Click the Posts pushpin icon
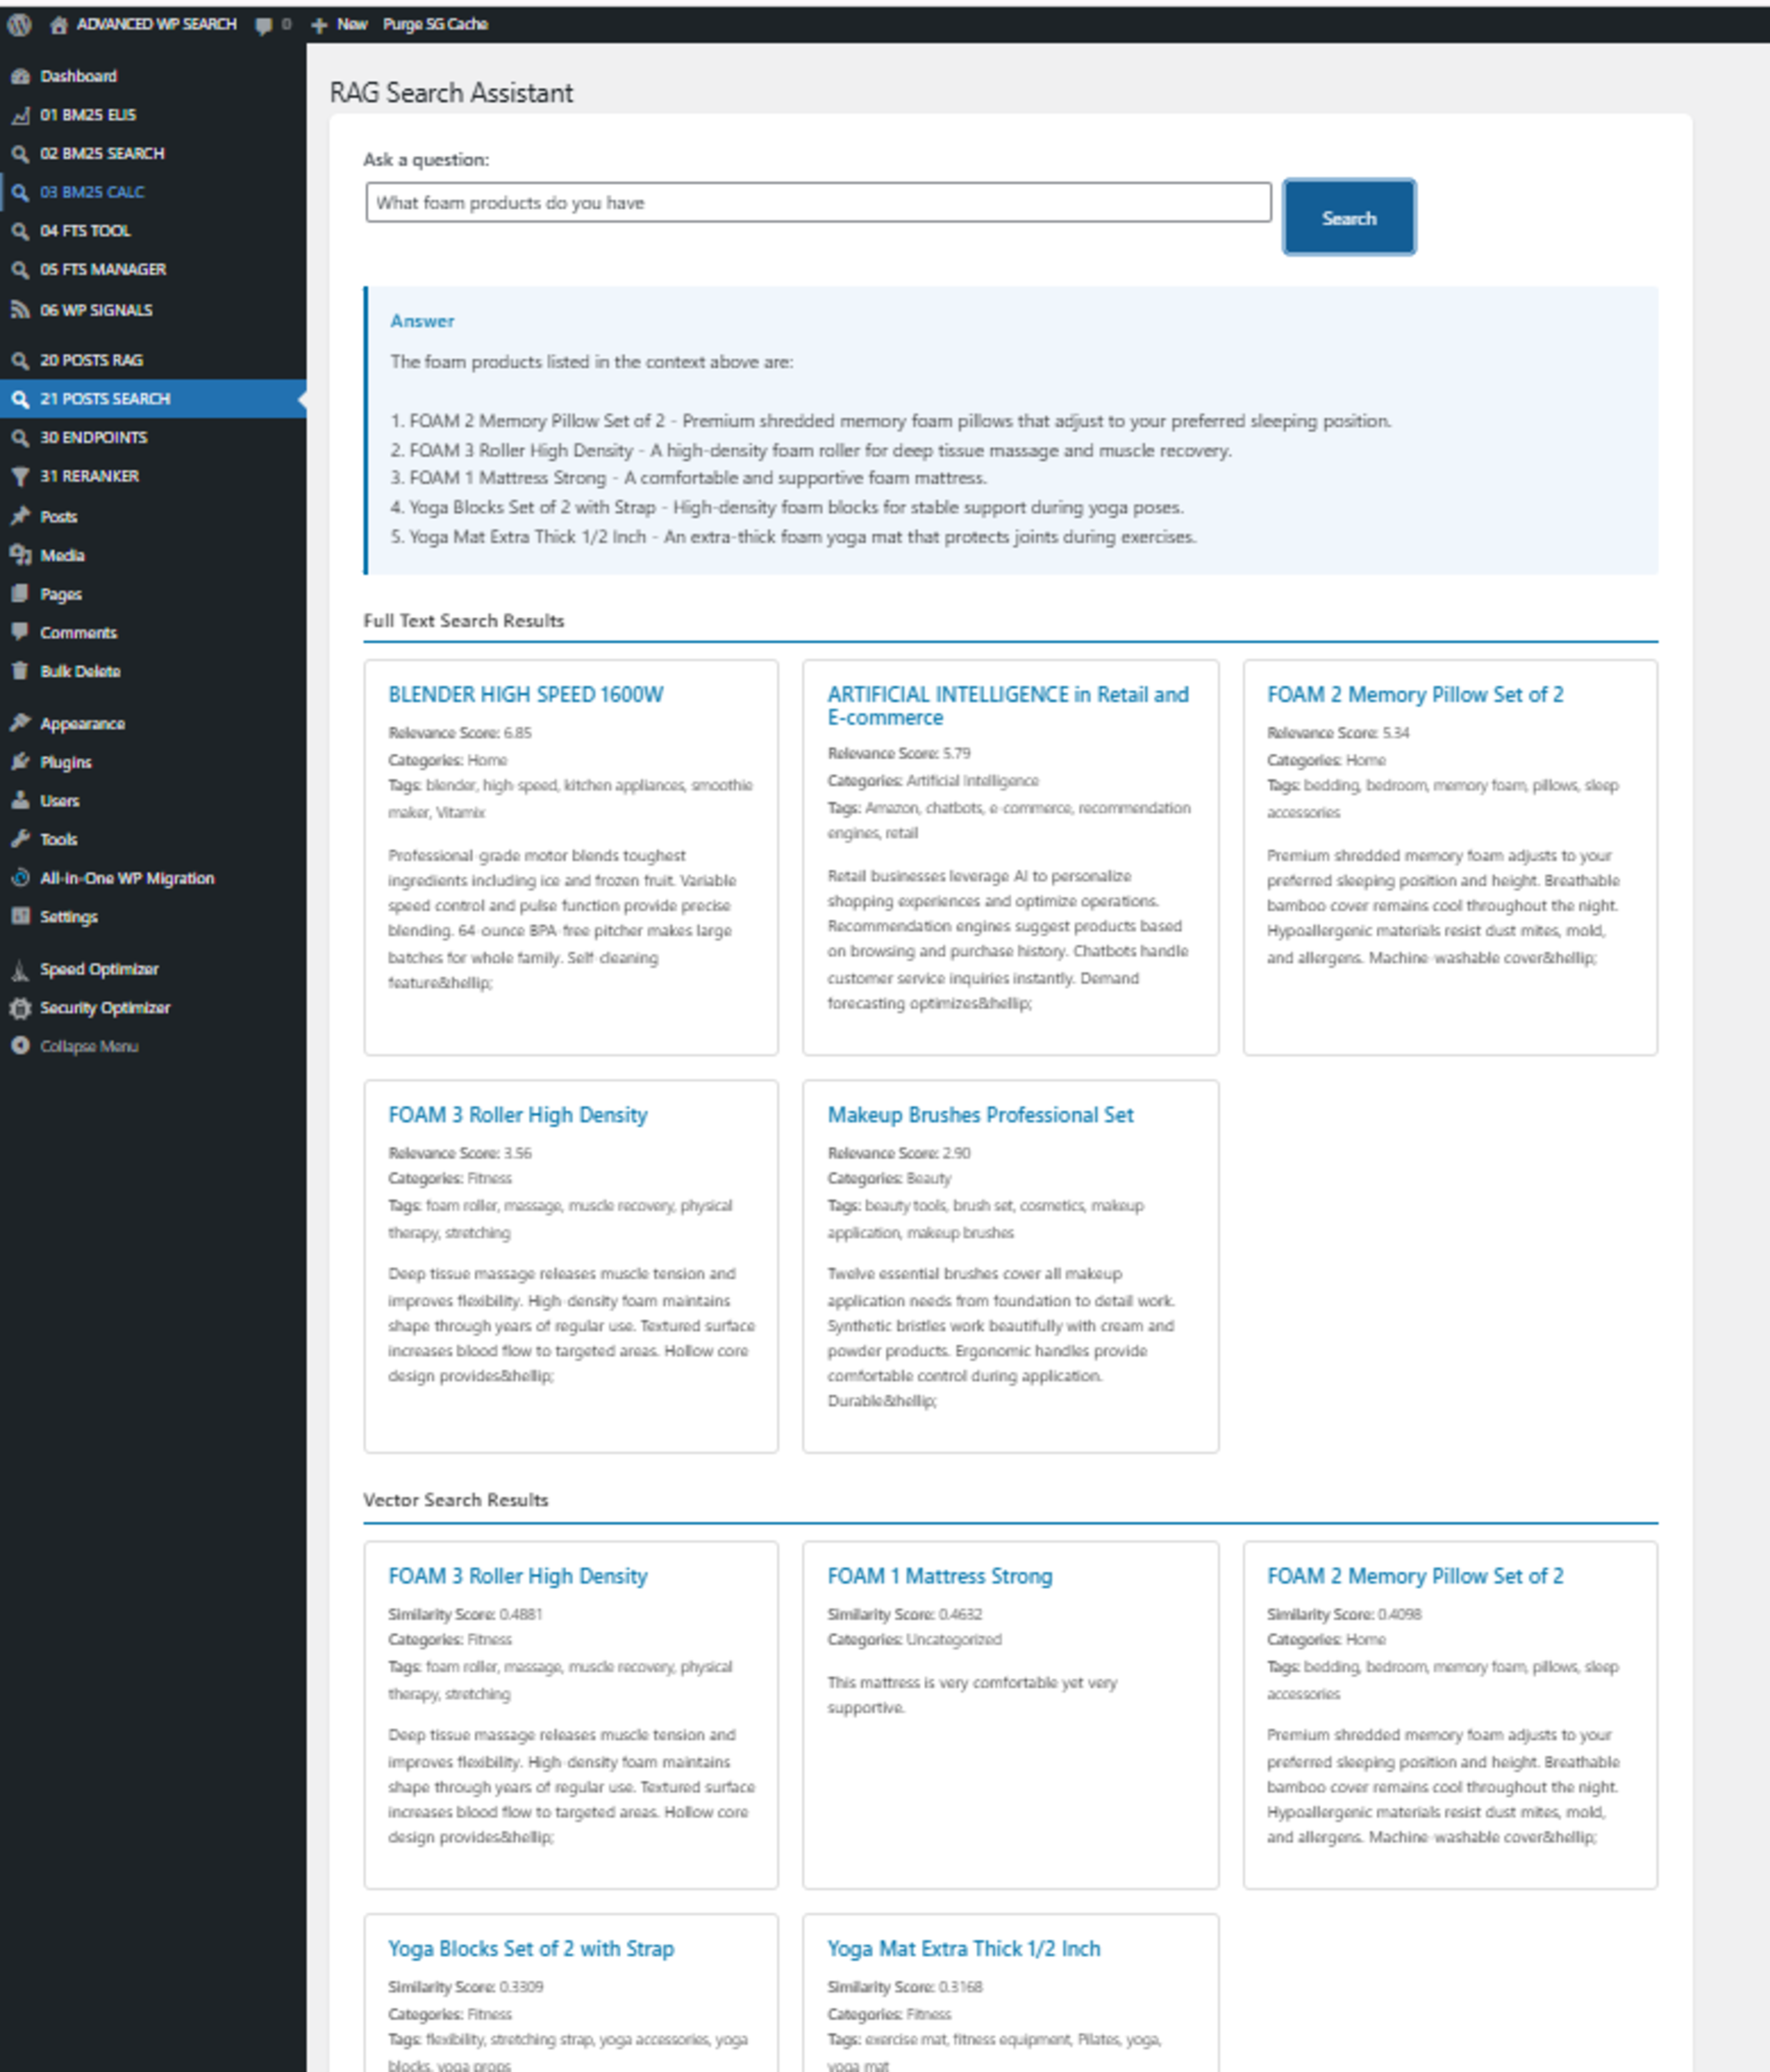This screenshot has height=2072, width=1770. [20, 516]
